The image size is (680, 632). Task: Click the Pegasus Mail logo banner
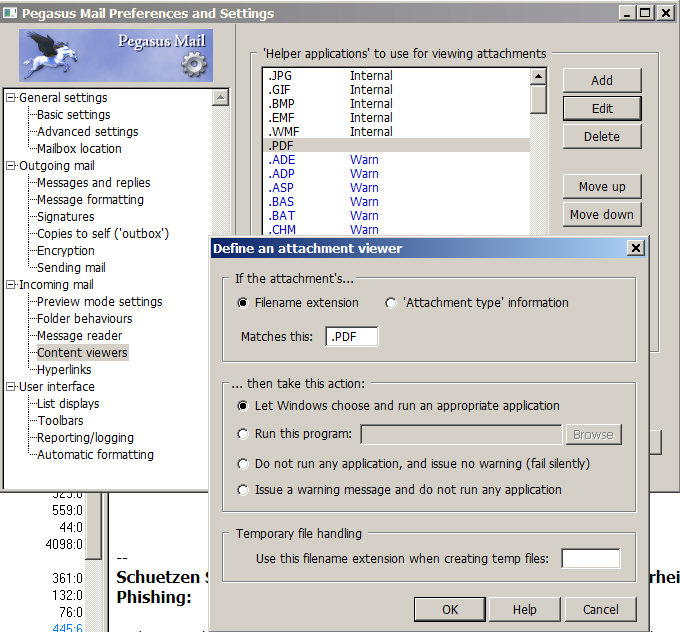click(116, 55)
